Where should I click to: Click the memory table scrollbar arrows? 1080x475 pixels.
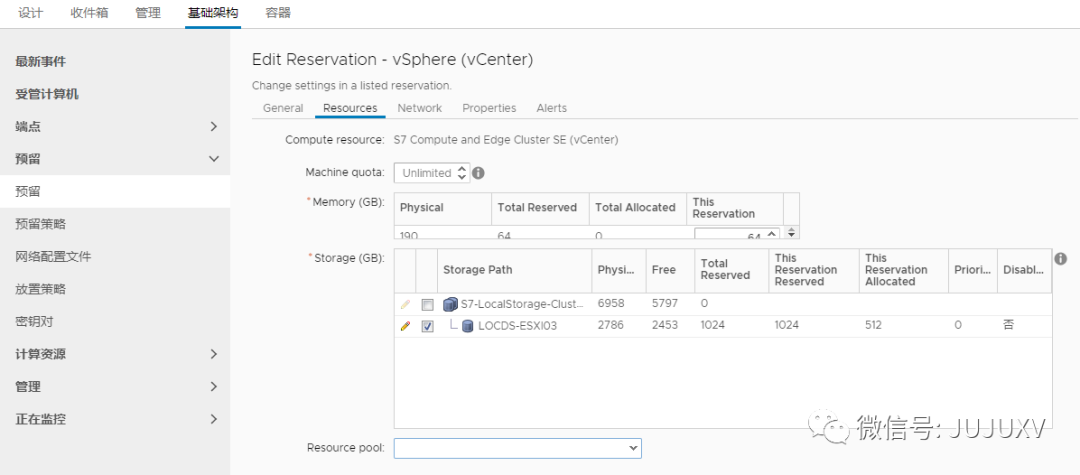click(x=791, y=232)
